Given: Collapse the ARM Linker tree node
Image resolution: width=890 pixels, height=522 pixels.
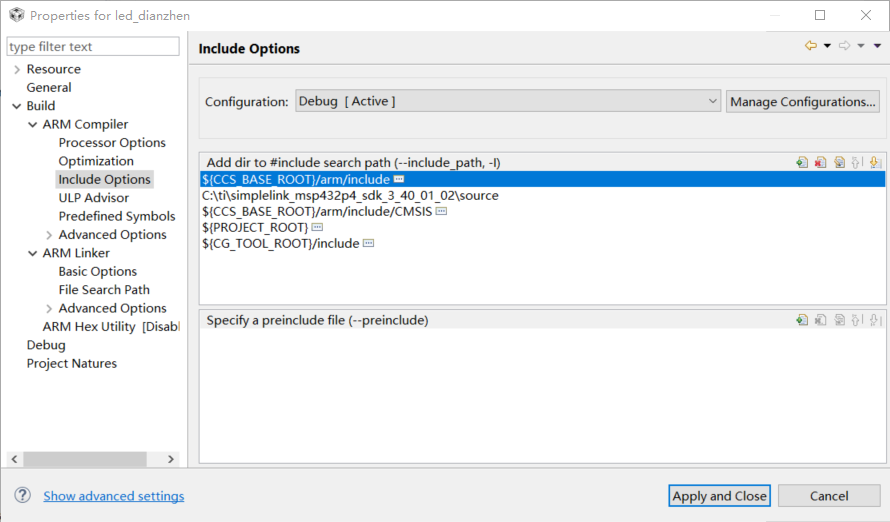Looking at the screenshot, I should coord(33,253).
